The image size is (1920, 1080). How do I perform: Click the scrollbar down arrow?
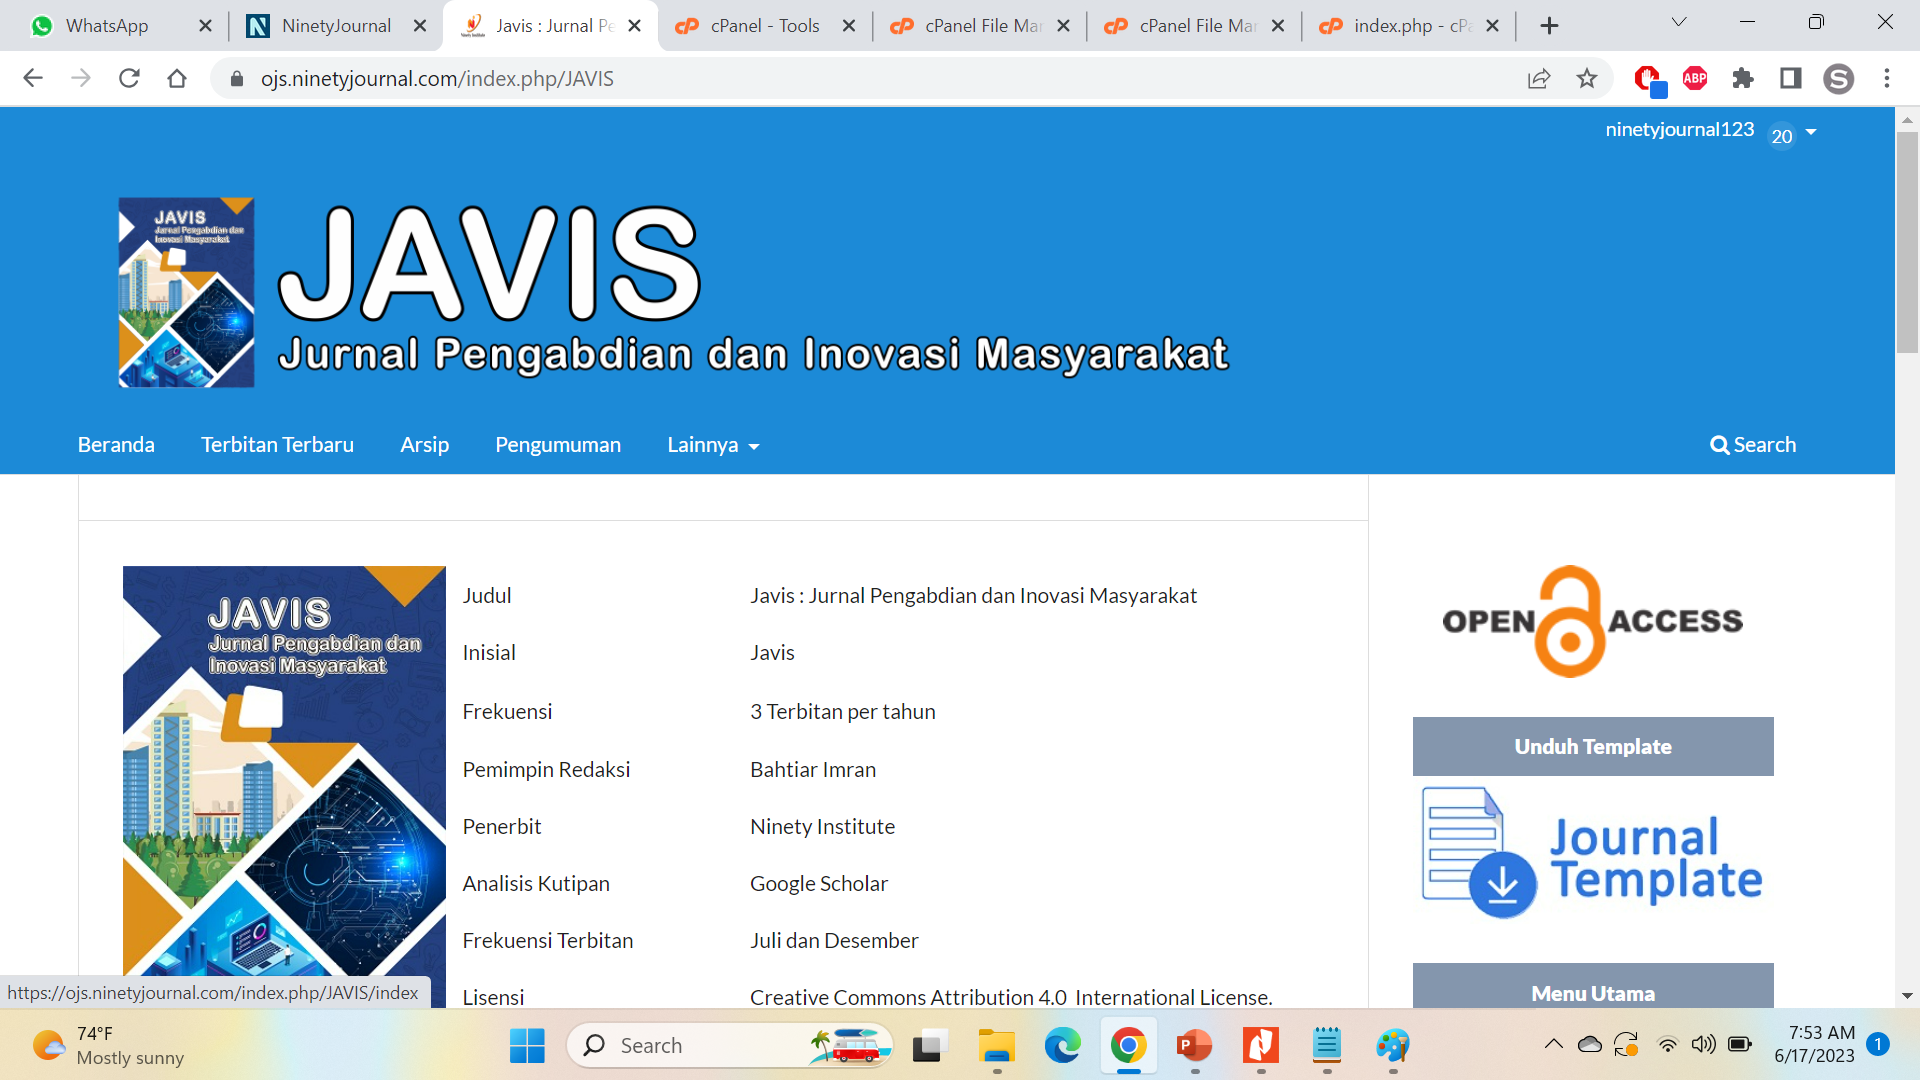(x=1907, y=996)
